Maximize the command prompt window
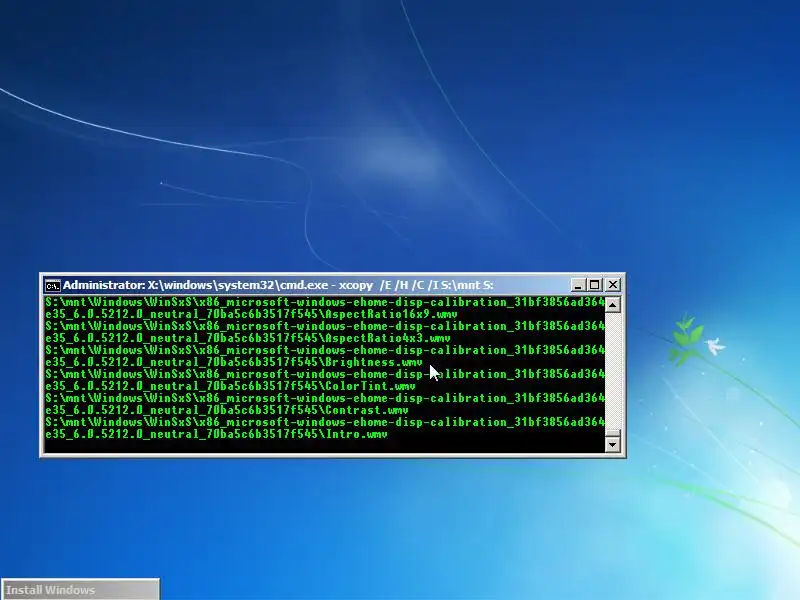The height and width of the screenshot is (600, 800). (x=594, y=285)
